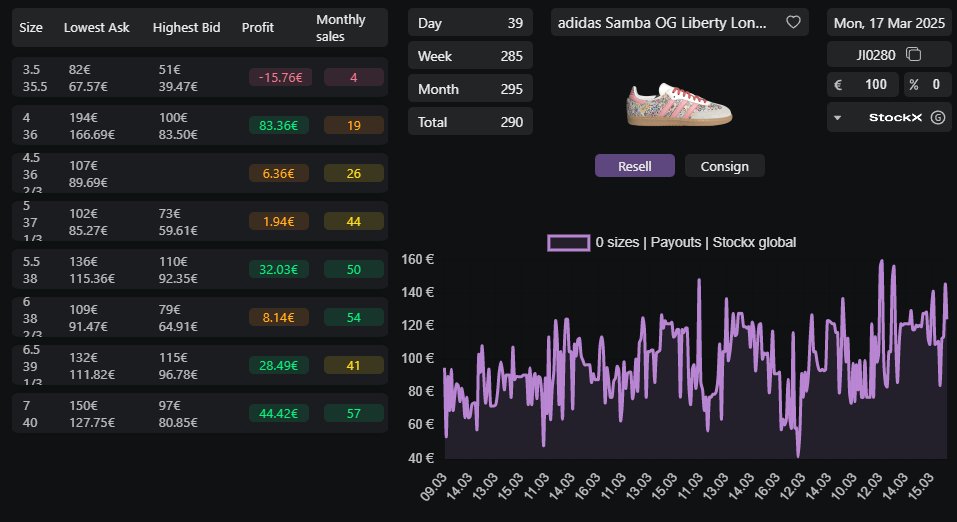Screen dimensions: 957x522
Task: Click profit badge -15.76€
Action: tap(280, 78)
